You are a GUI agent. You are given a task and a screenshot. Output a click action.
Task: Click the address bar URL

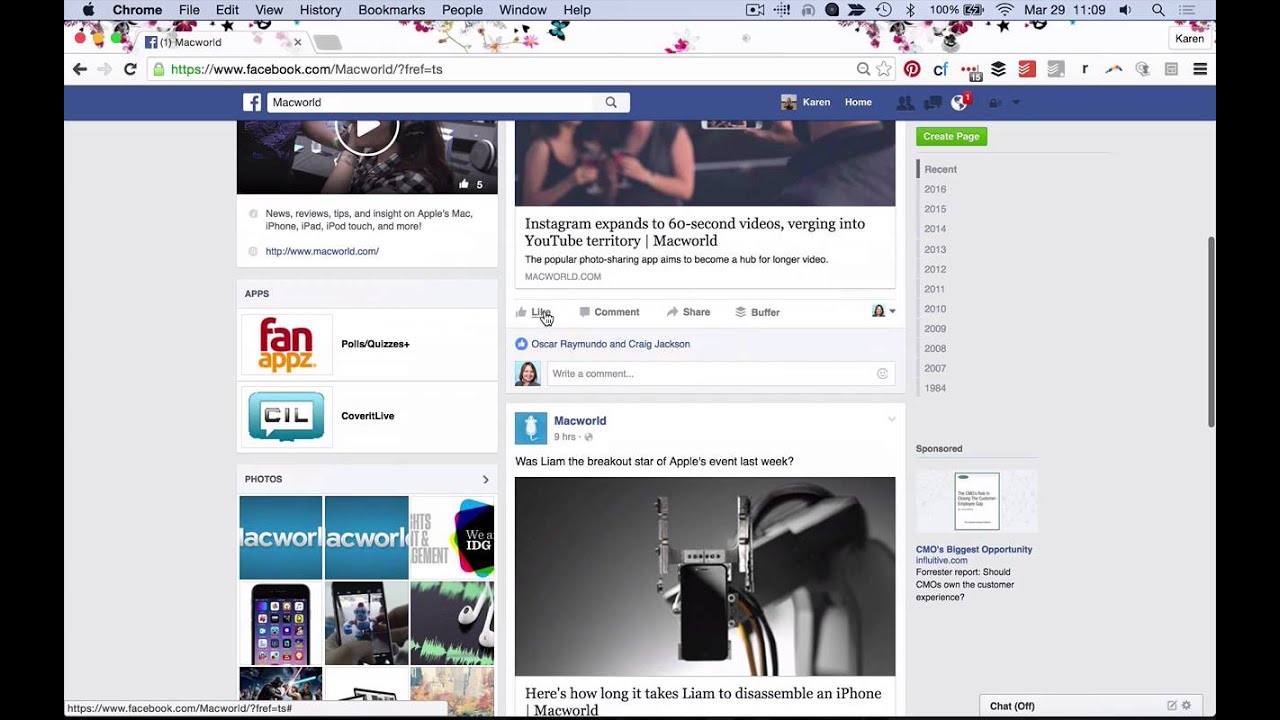pos(306,69)
